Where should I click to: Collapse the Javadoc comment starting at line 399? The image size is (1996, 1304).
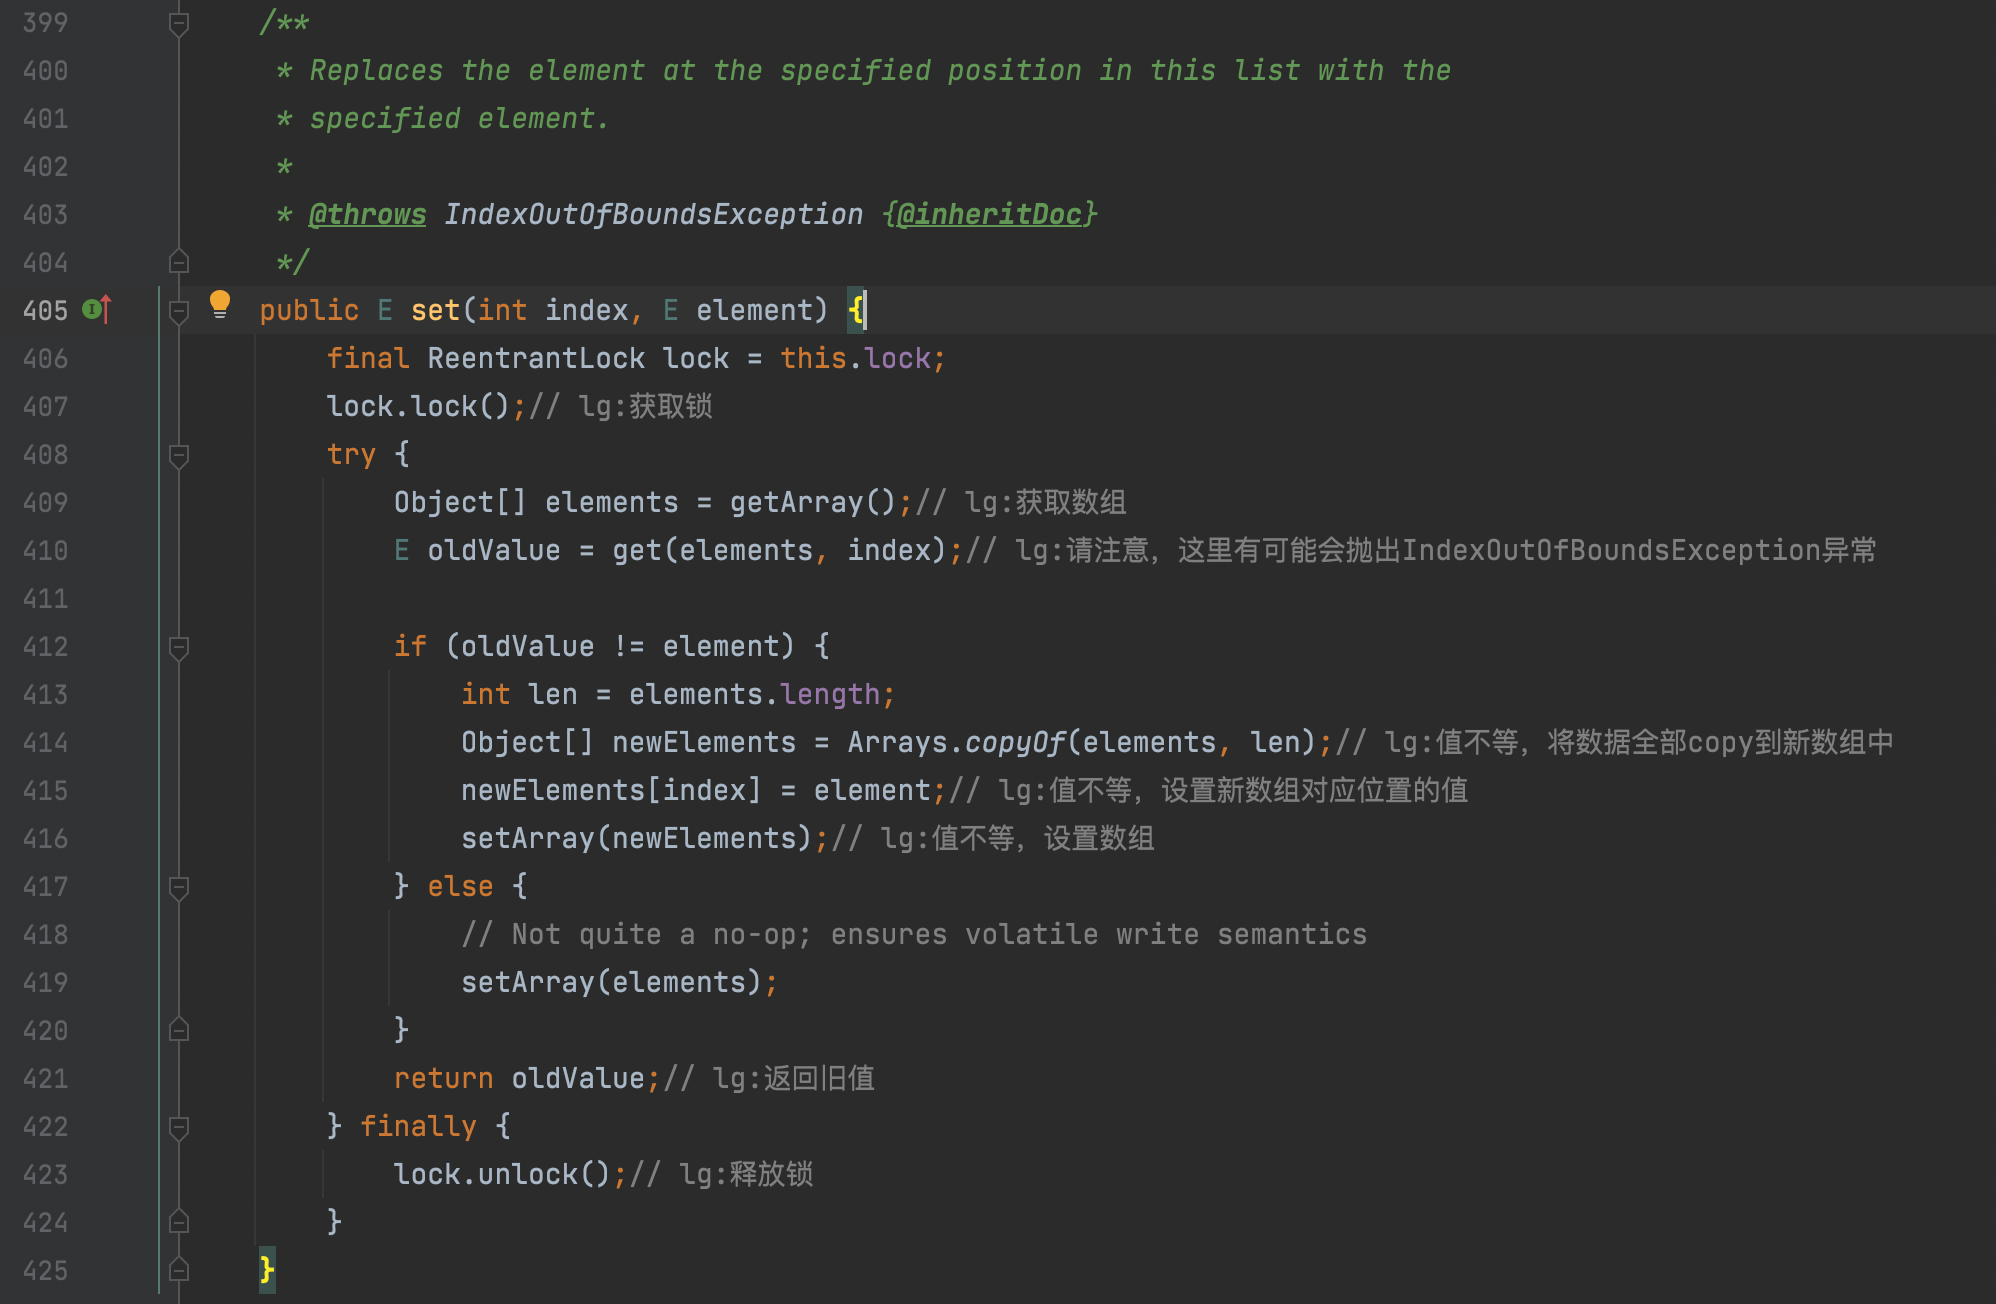click(x=178, y=22)
